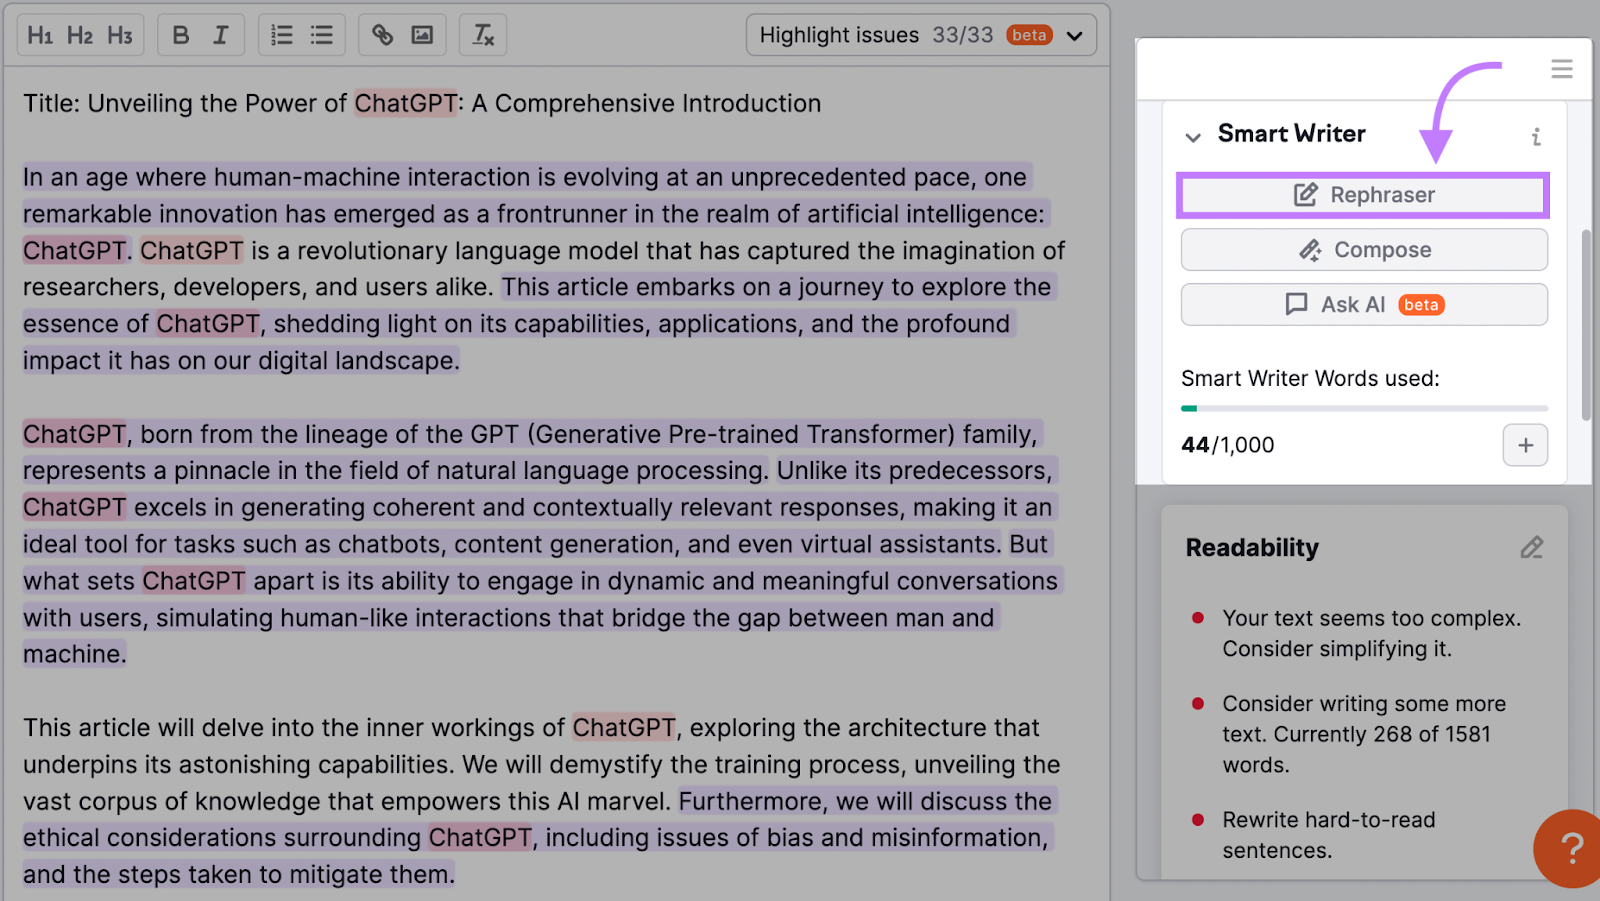1600x901 pixels.
Task: Clear text formatting
Action: (483, 36)
